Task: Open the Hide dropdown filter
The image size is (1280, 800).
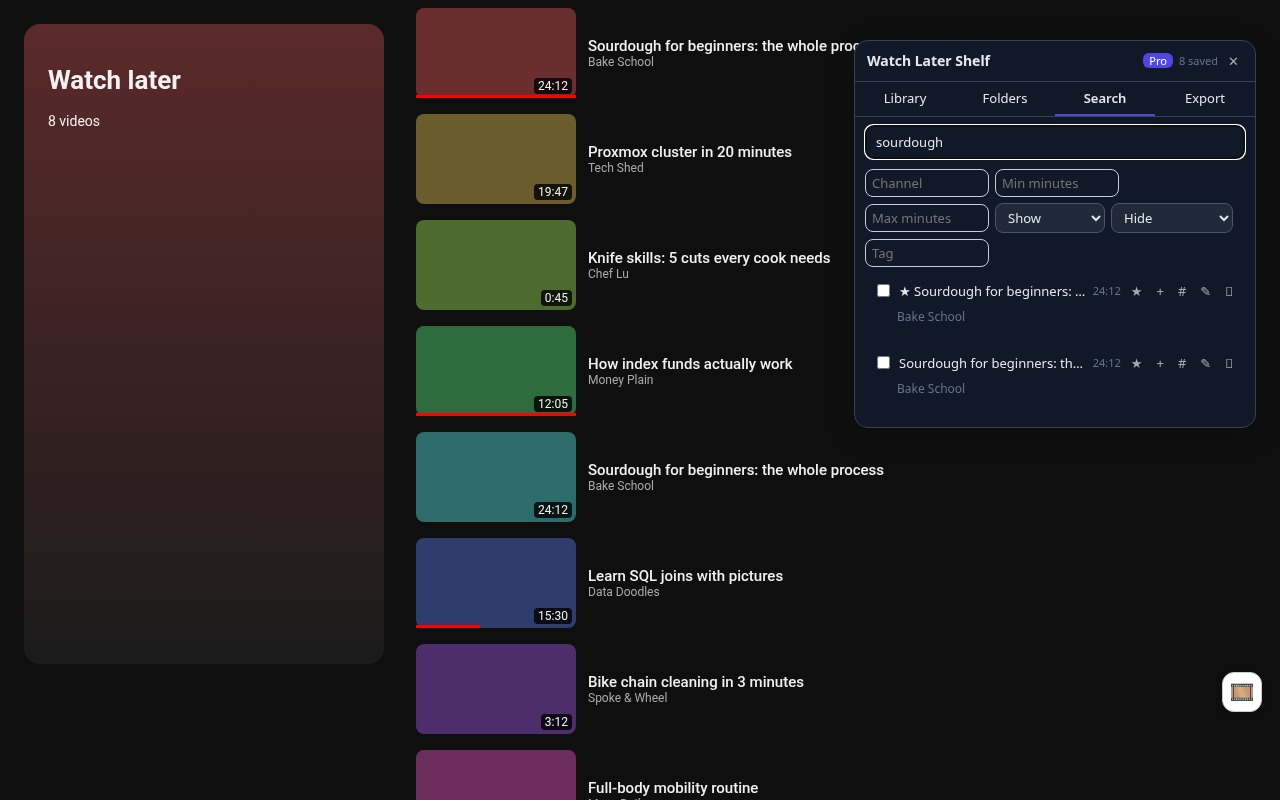Action: point(1172,218)
